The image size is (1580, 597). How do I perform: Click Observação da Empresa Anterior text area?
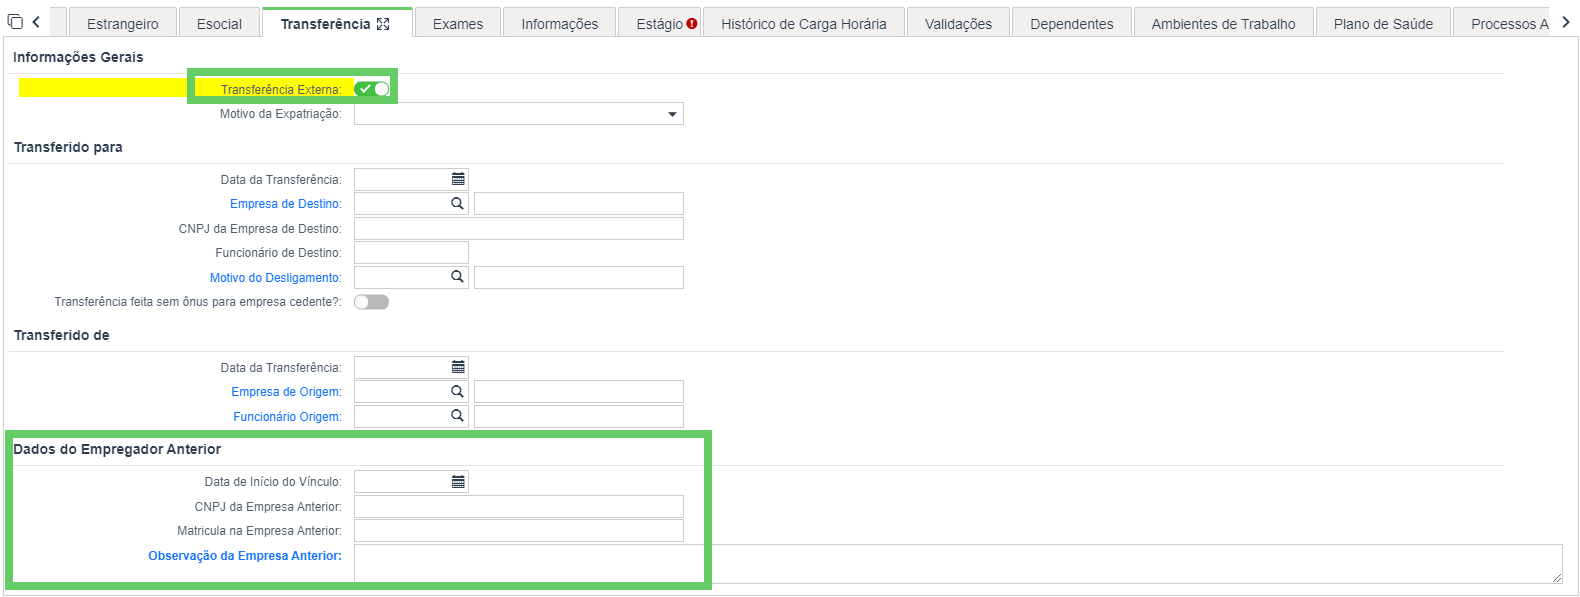pos(958,564)
